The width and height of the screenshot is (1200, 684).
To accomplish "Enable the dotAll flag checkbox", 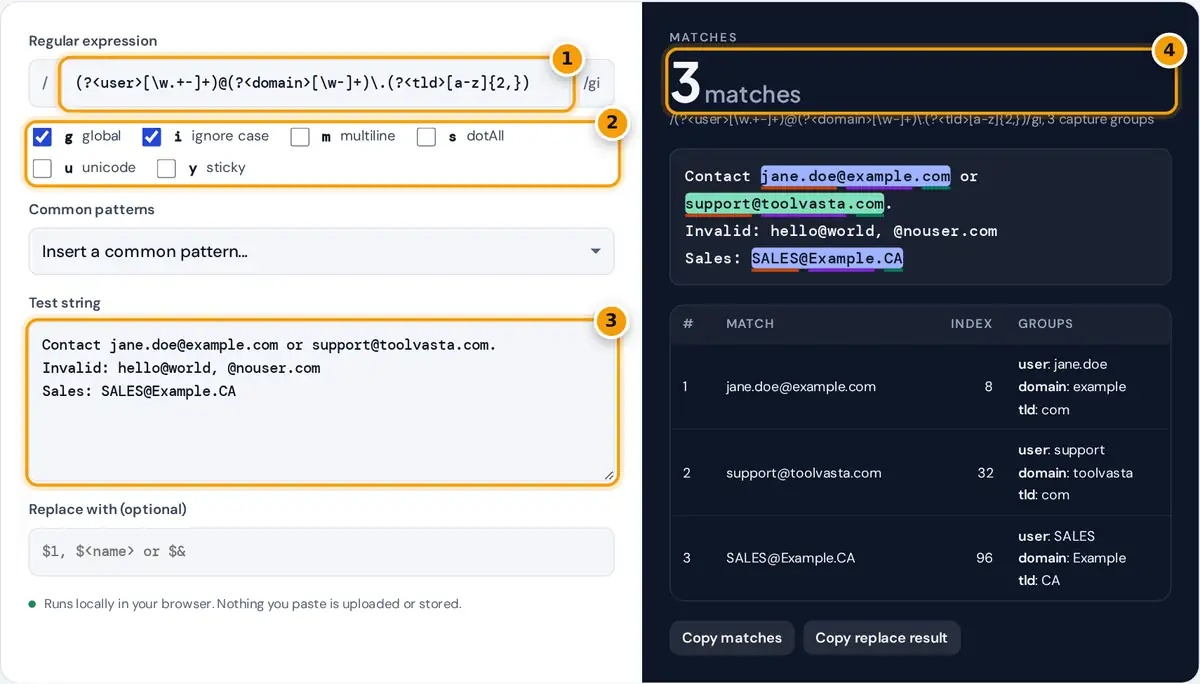I will [x=426, y=137].
